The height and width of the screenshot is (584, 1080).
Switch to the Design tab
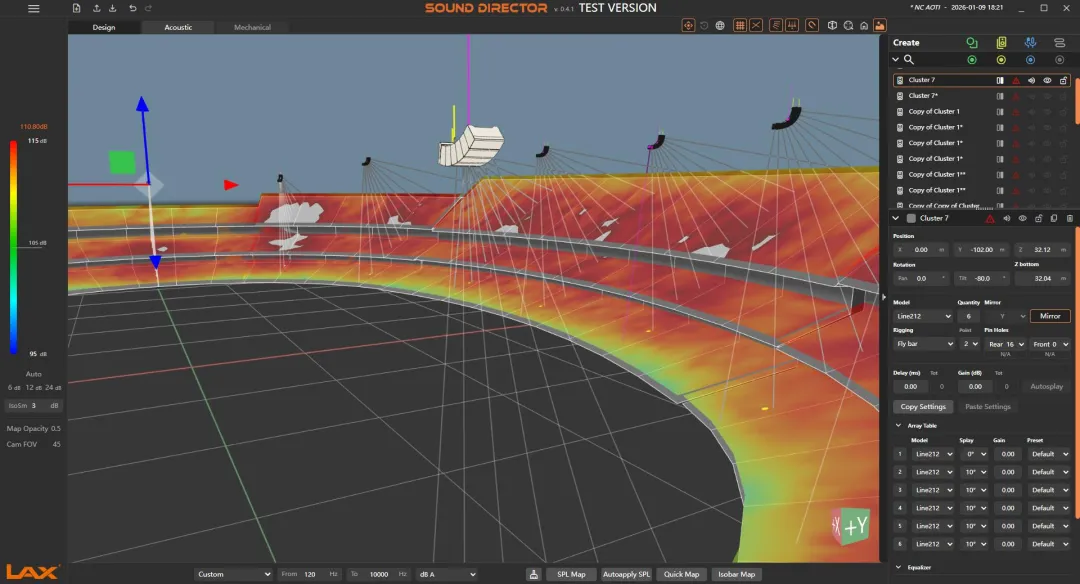104,28
